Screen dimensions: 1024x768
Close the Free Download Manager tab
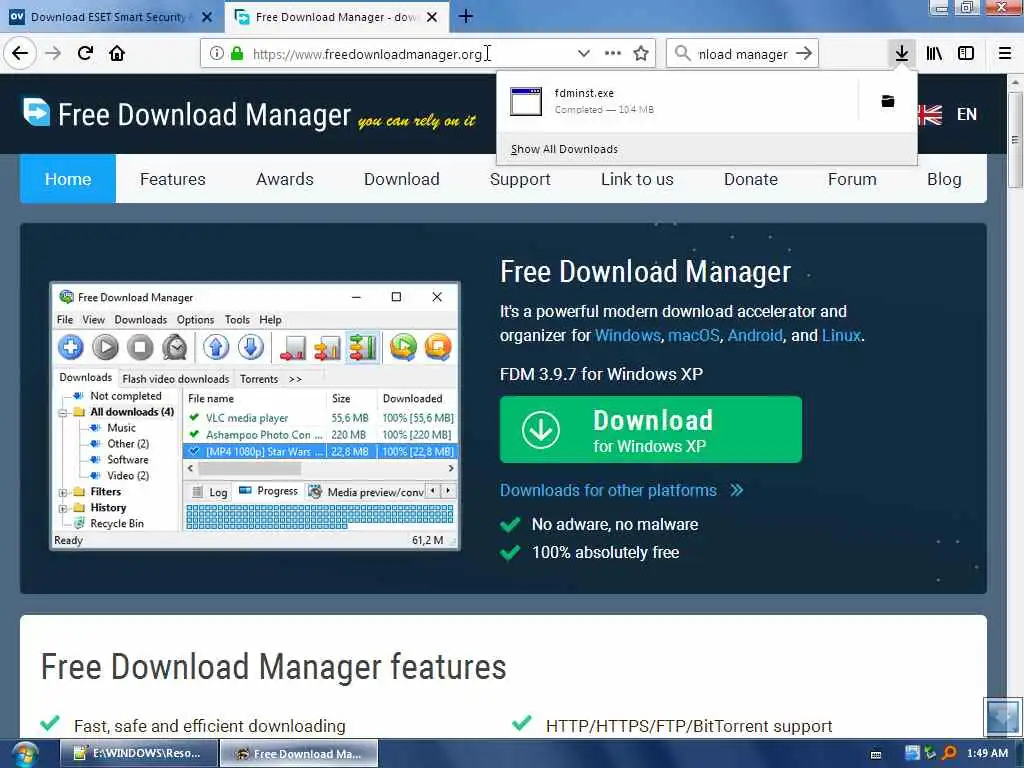pyautogui.click(x=432, y=17)
